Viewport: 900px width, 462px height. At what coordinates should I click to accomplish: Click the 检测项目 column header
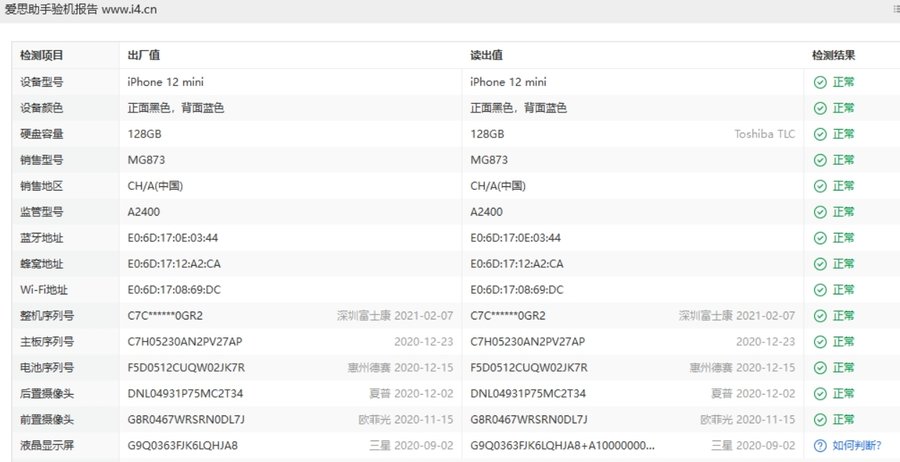coord(41,56)
